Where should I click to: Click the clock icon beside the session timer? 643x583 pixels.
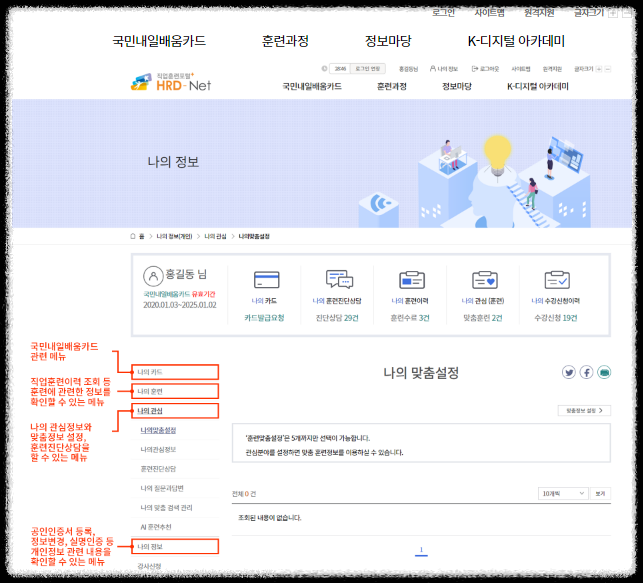[324, 69]
